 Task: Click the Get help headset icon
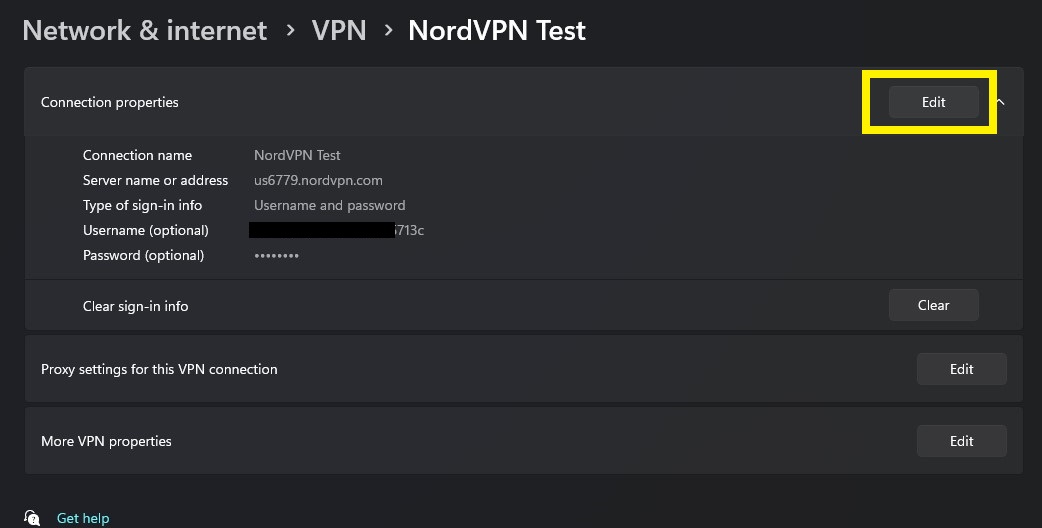tap(32, 517)
